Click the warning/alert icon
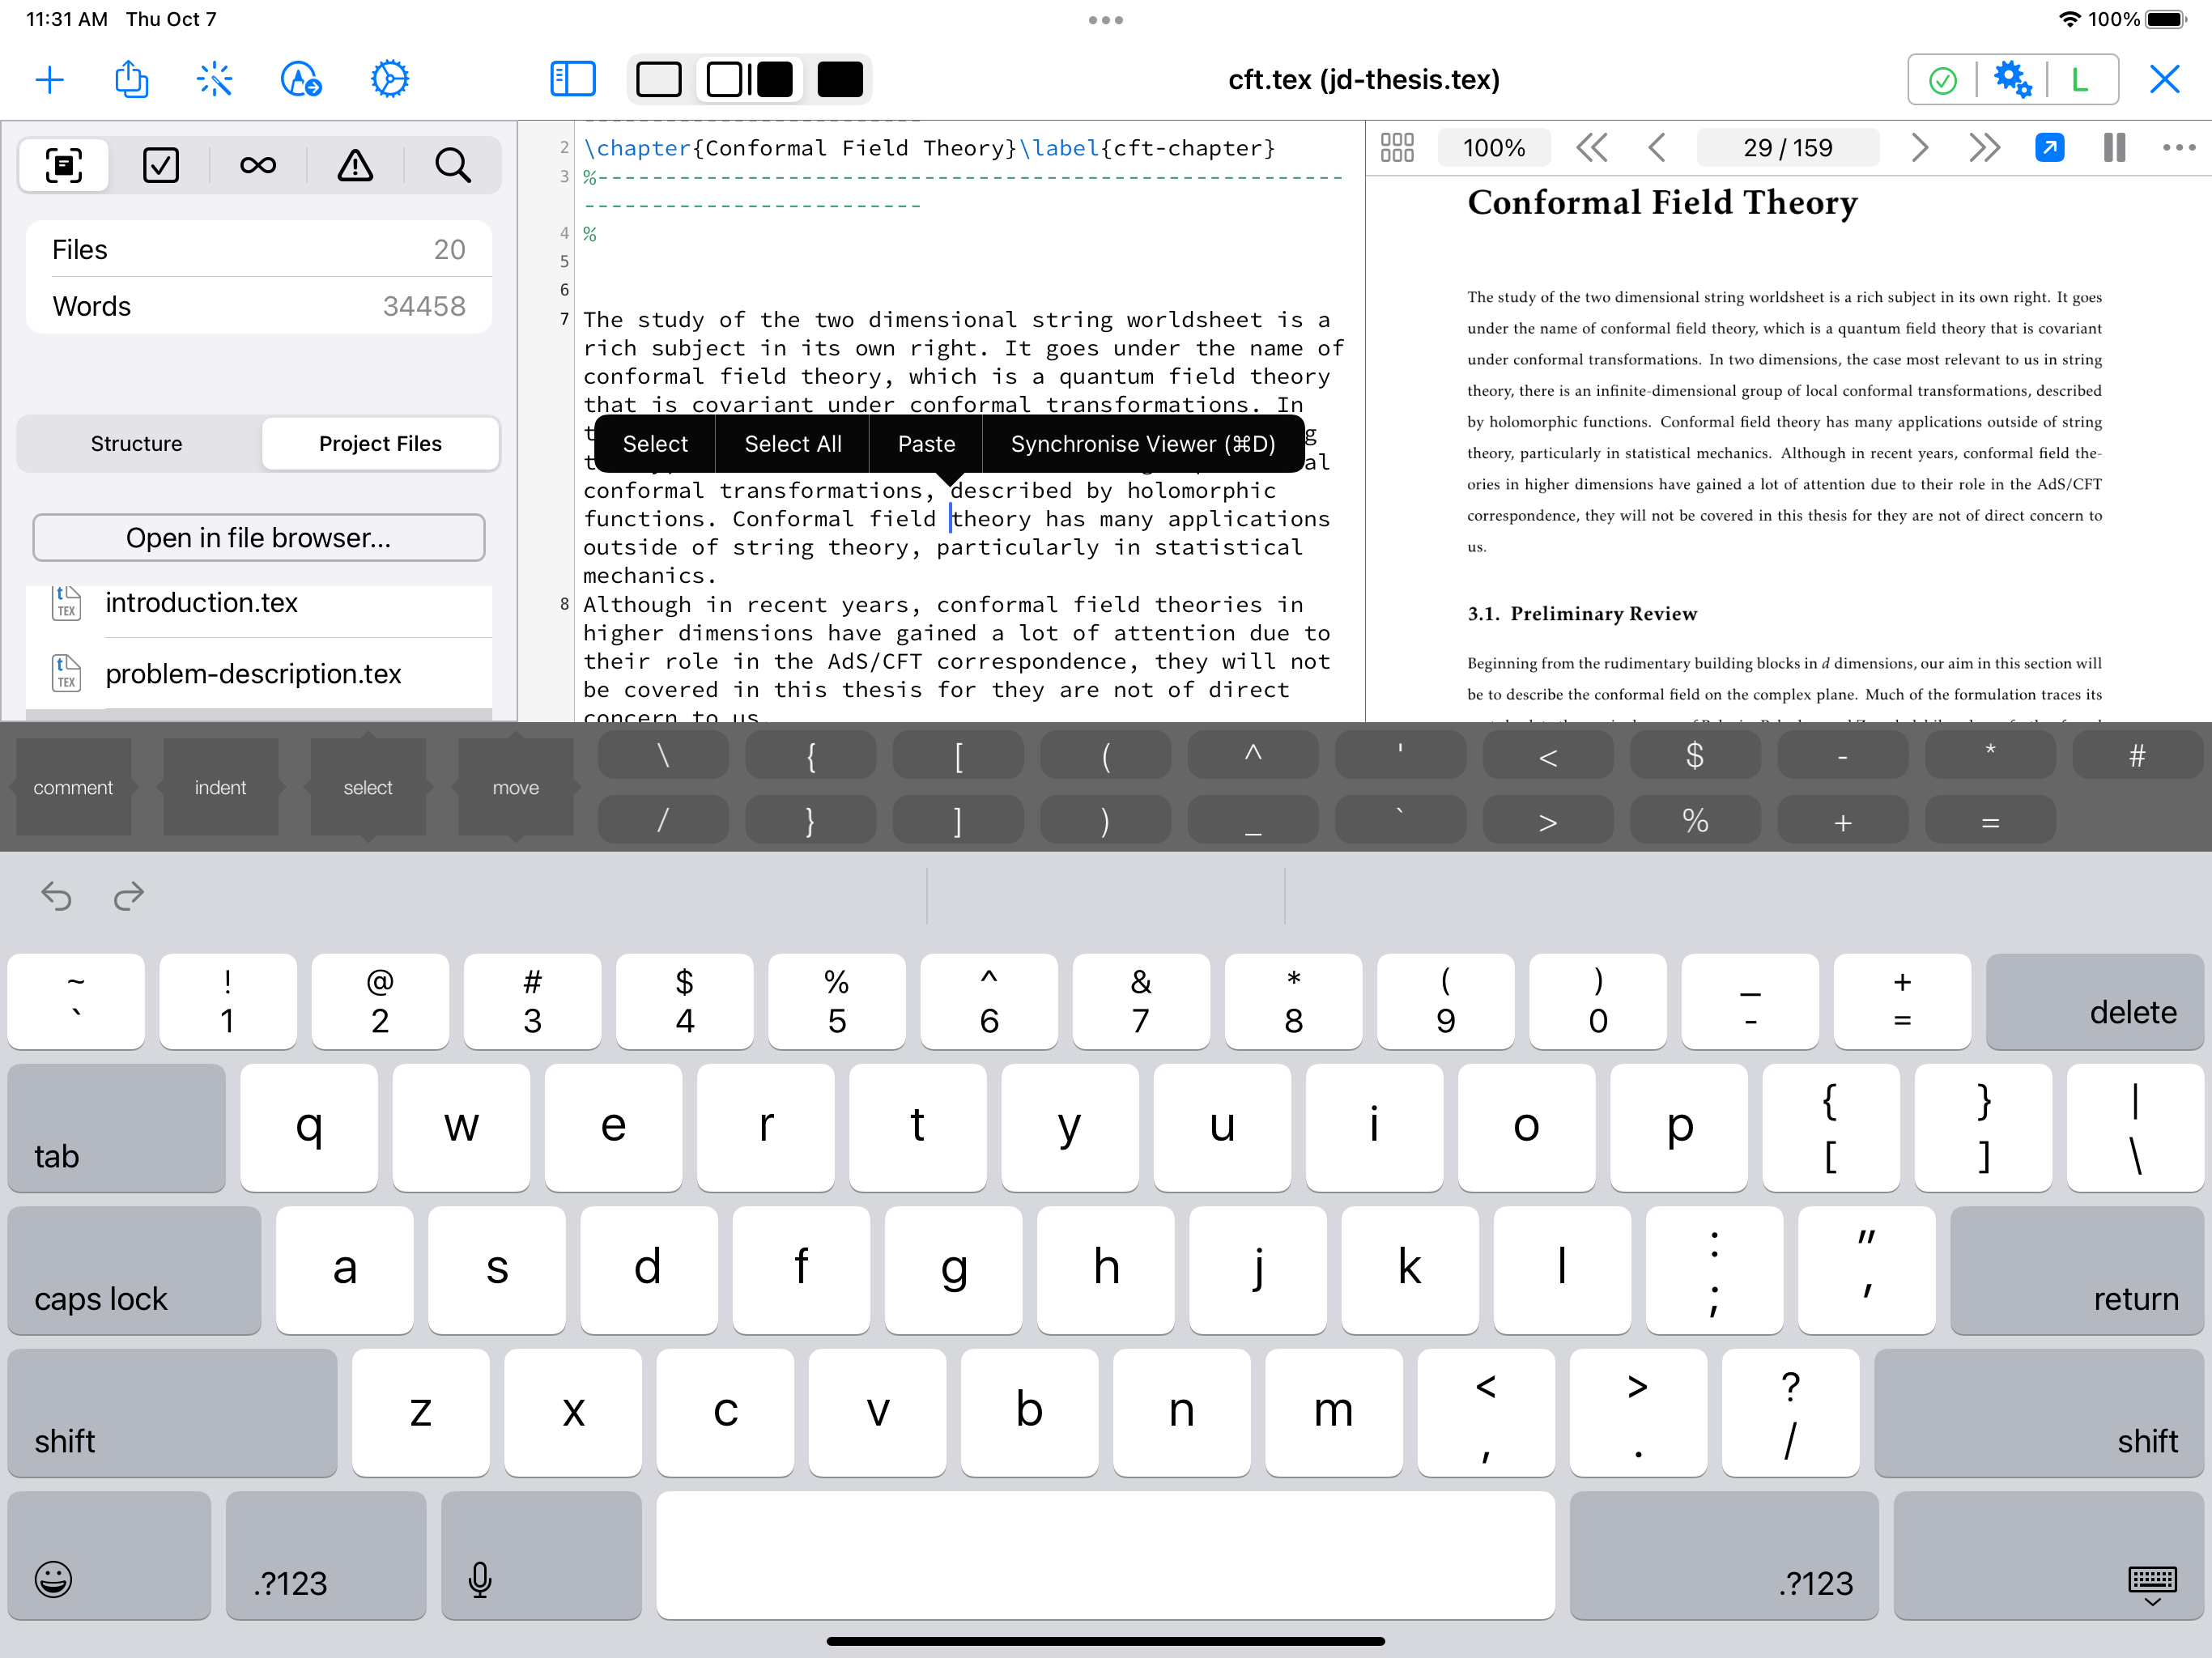This screenshot has height=1658, width=2212. 357,165
